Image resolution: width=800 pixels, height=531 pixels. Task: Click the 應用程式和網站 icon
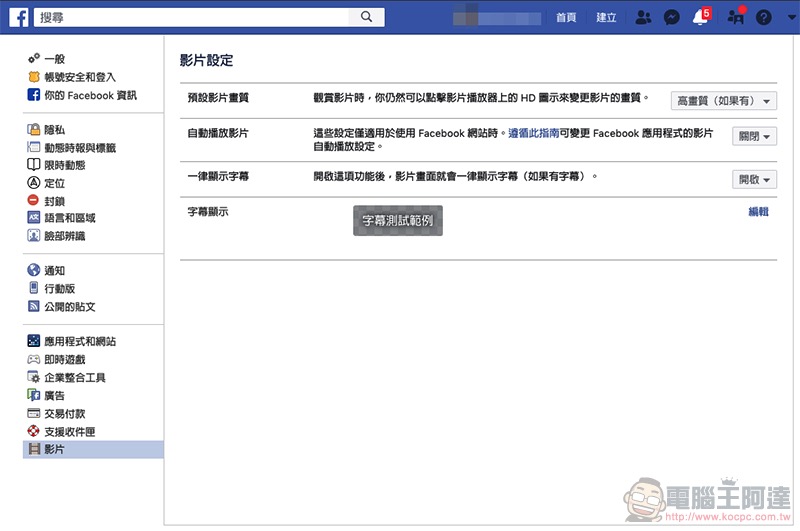coord(34,340)
